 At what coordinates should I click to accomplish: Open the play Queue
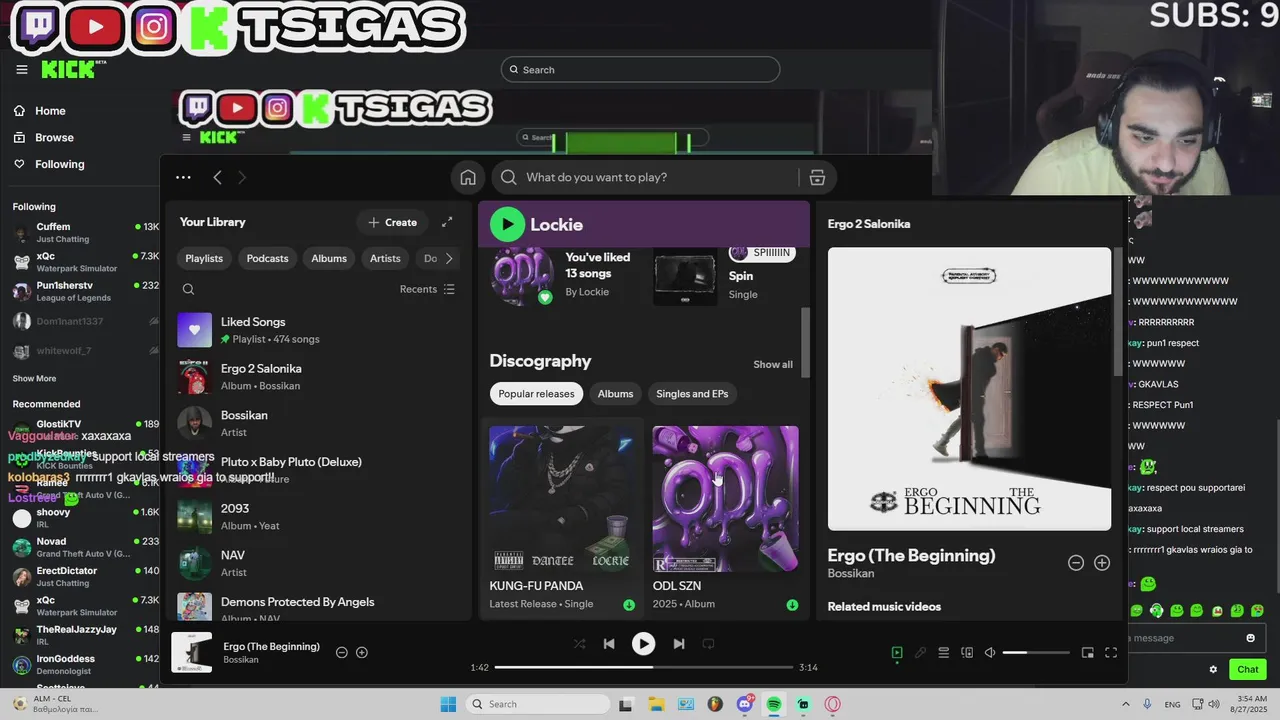pos(943,653)
